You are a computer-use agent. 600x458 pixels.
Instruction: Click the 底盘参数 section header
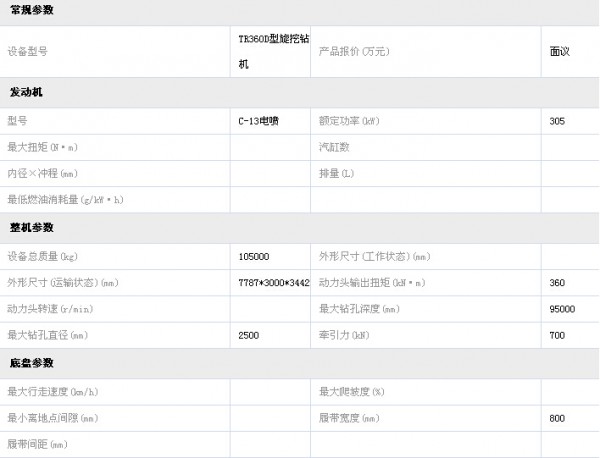pyautogui.click(x=32, y=363)
